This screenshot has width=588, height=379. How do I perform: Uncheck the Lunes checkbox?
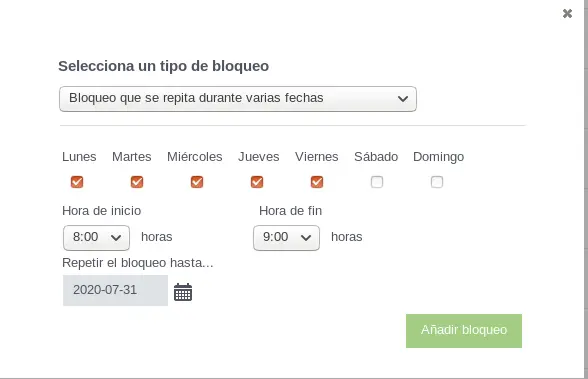tap(77, 182)
